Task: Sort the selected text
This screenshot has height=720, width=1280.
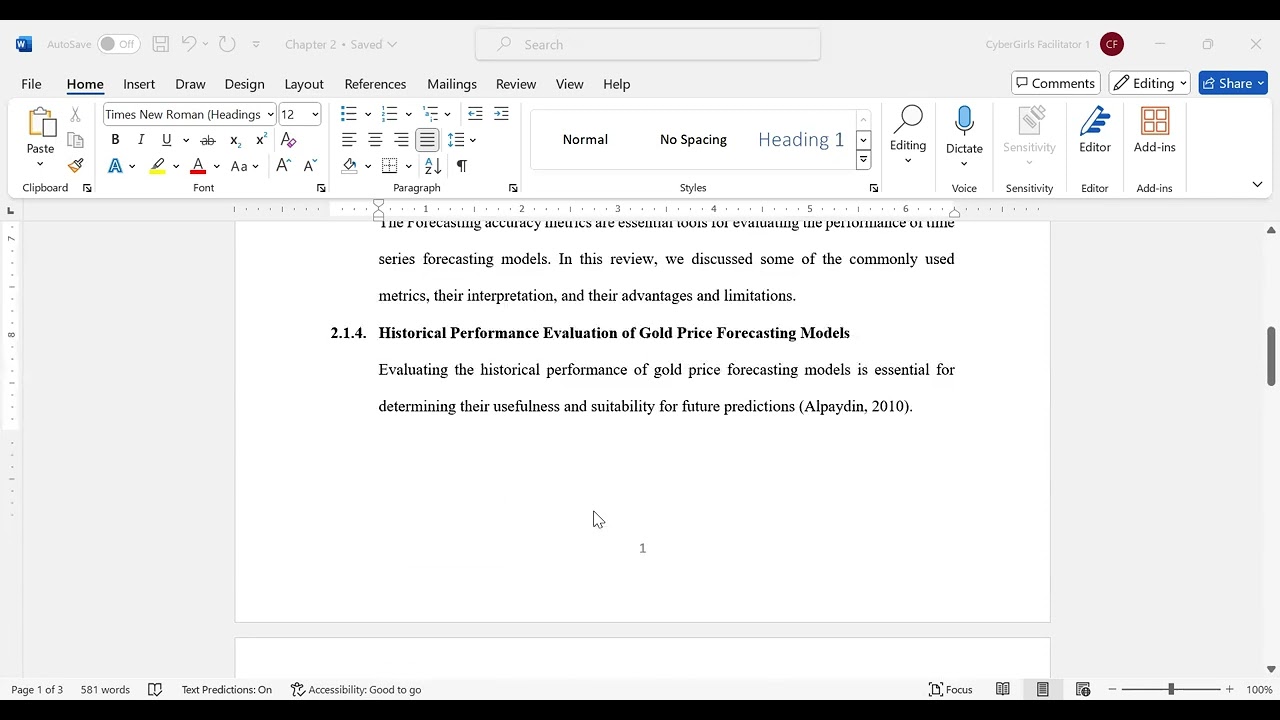Action: tap(433, 166)
